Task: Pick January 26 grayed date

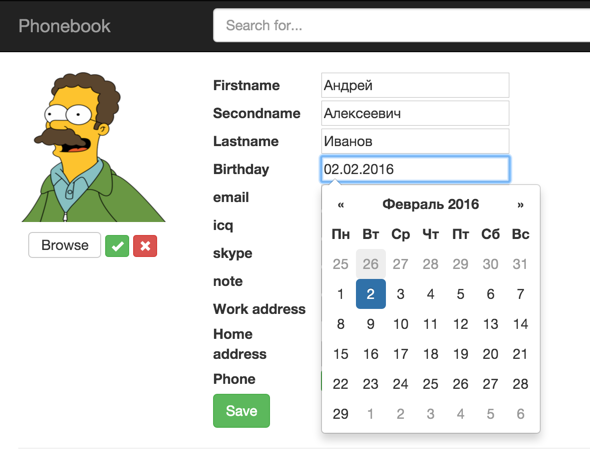Action: point(371,264)
